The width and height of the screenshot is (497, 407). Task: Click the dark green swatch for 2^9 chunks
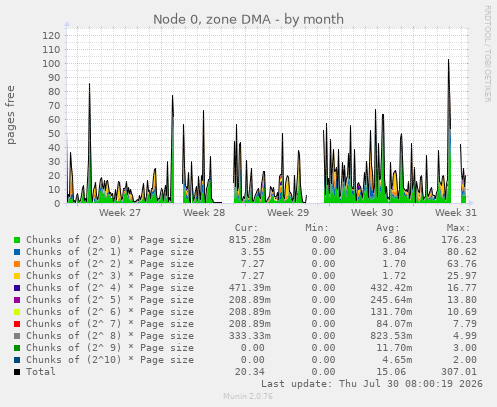(17, 348)
